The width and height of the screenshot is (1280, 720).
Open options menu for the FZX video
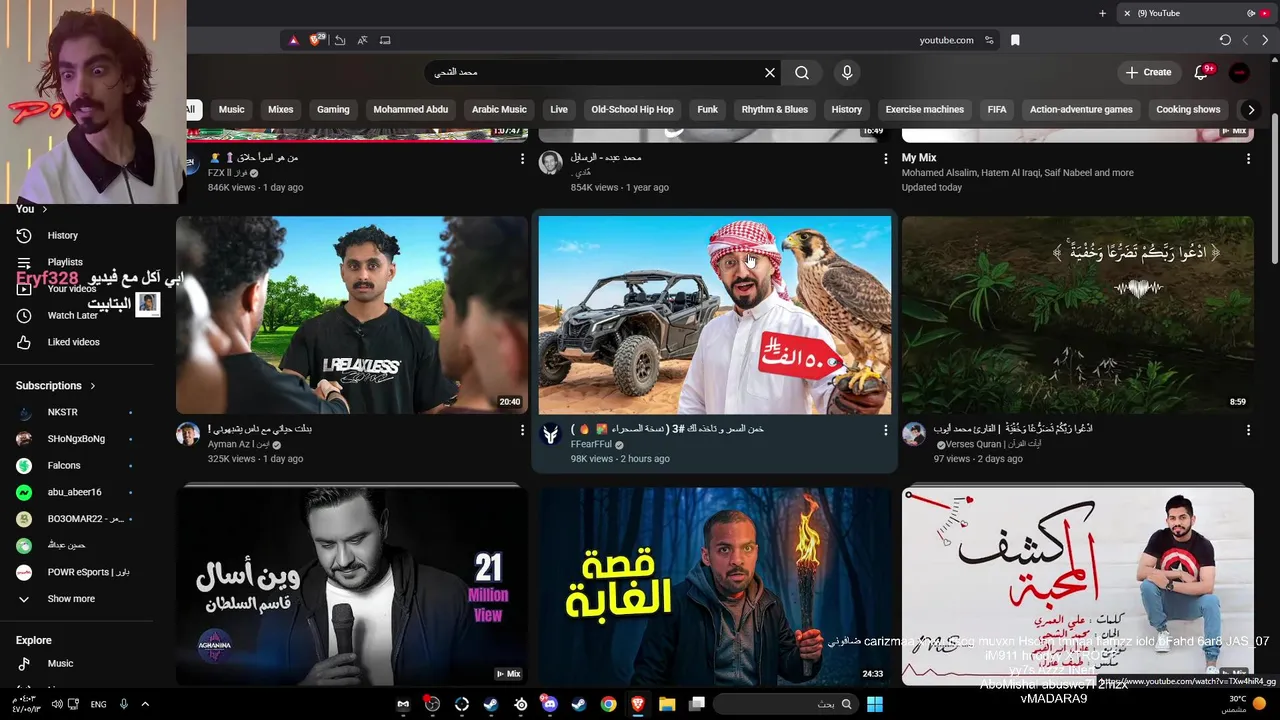(522, 158)
